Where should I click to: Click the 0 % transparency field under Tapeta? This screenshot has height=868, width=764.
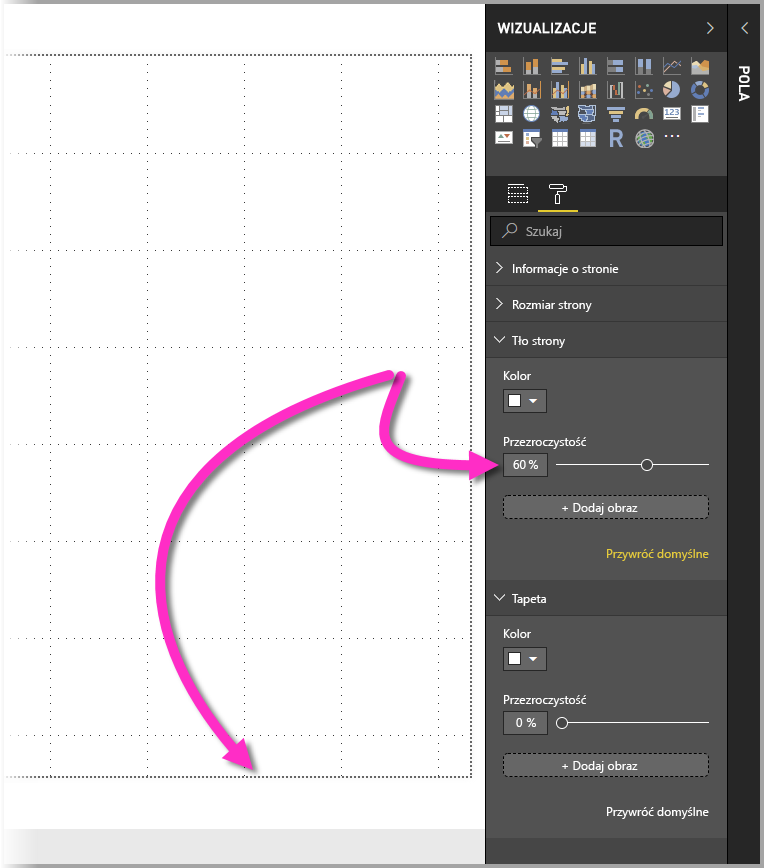pyautogui.click(x=525, y=723)
